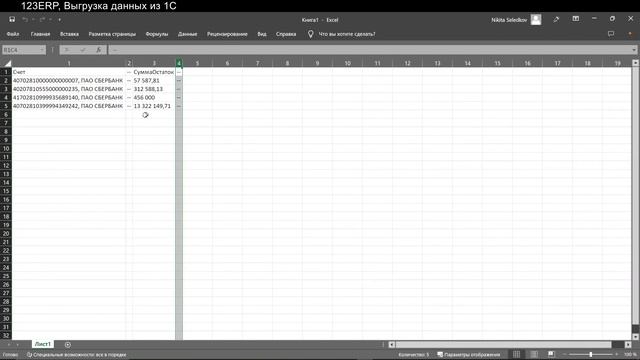640x360 pixels.
Task: Open the Файл menu
Action: (x=13, y=34)
